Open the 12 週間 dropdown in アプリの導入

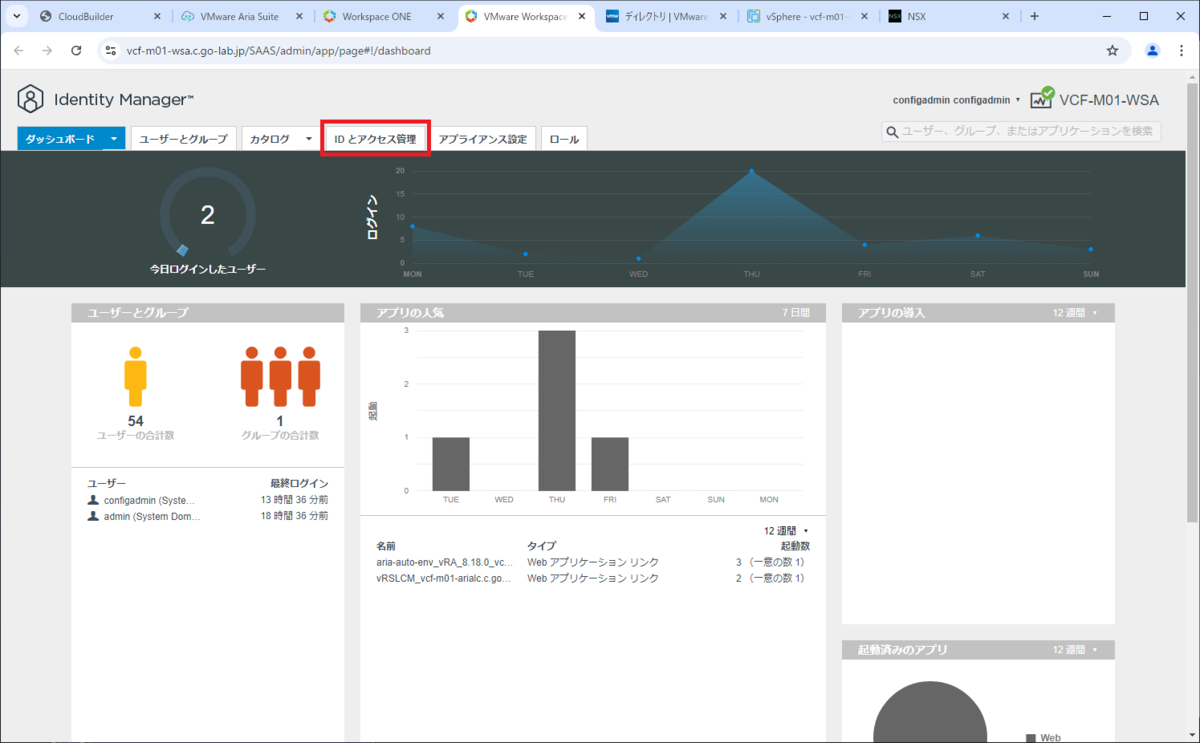(1075, 313)
